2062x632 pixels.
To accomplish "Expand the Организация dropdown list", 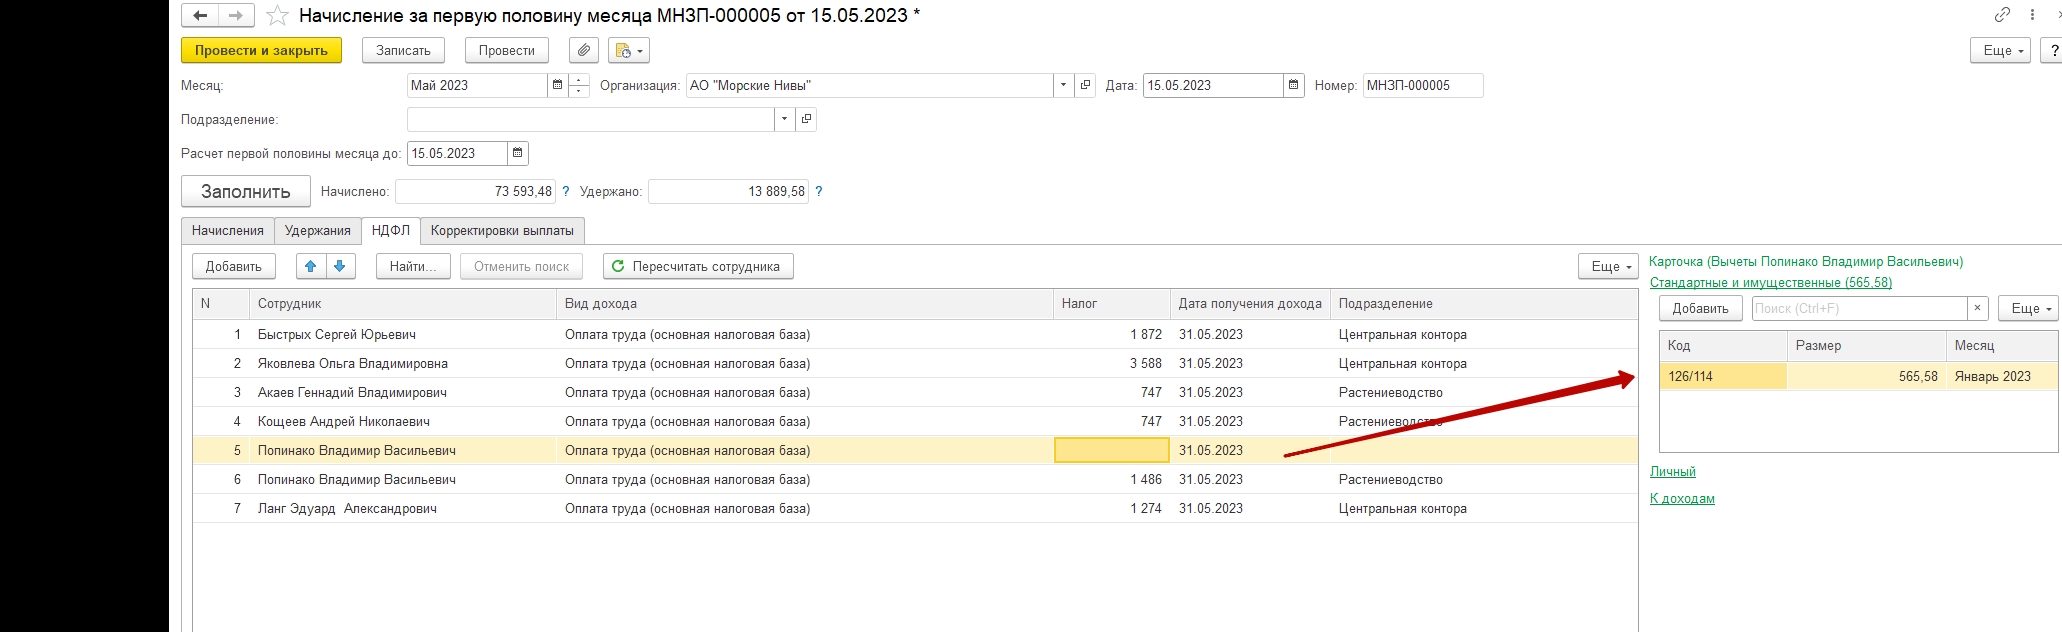I will [x=1062, y=86].
